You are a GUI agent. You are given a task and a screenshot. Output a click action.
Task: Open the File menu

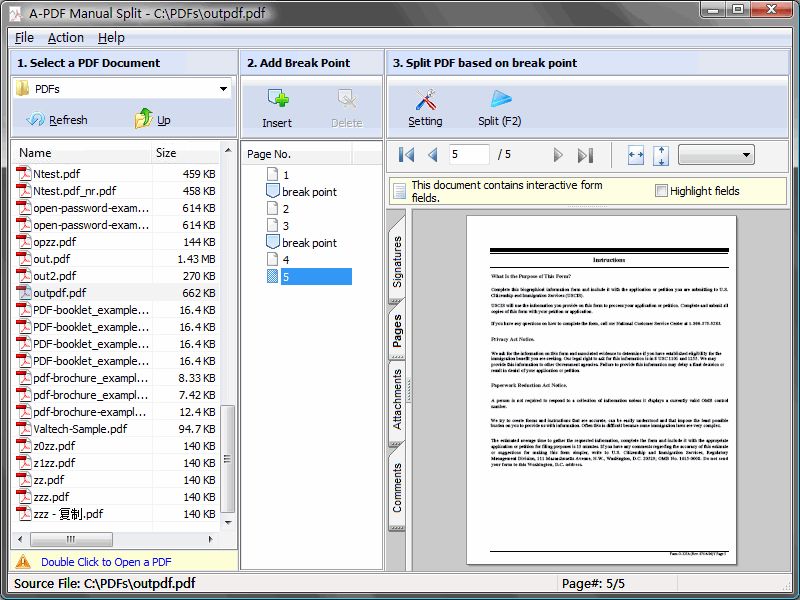point(24,37)
